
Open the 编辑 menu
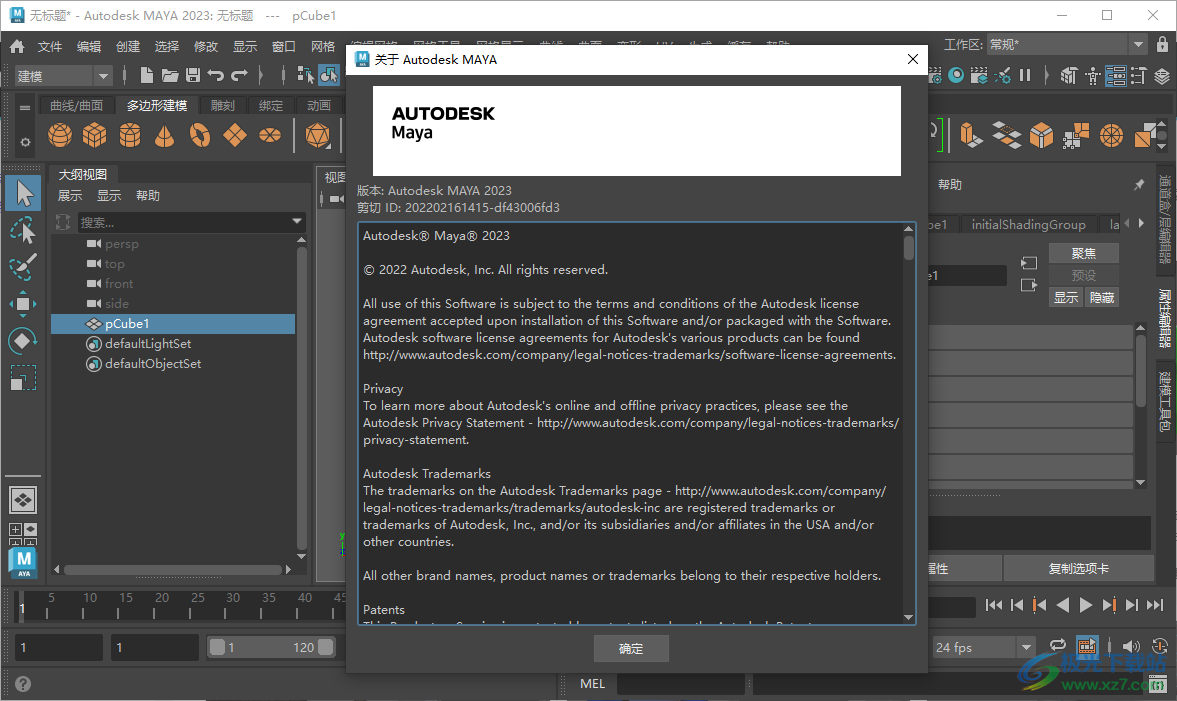pos(89,47)
